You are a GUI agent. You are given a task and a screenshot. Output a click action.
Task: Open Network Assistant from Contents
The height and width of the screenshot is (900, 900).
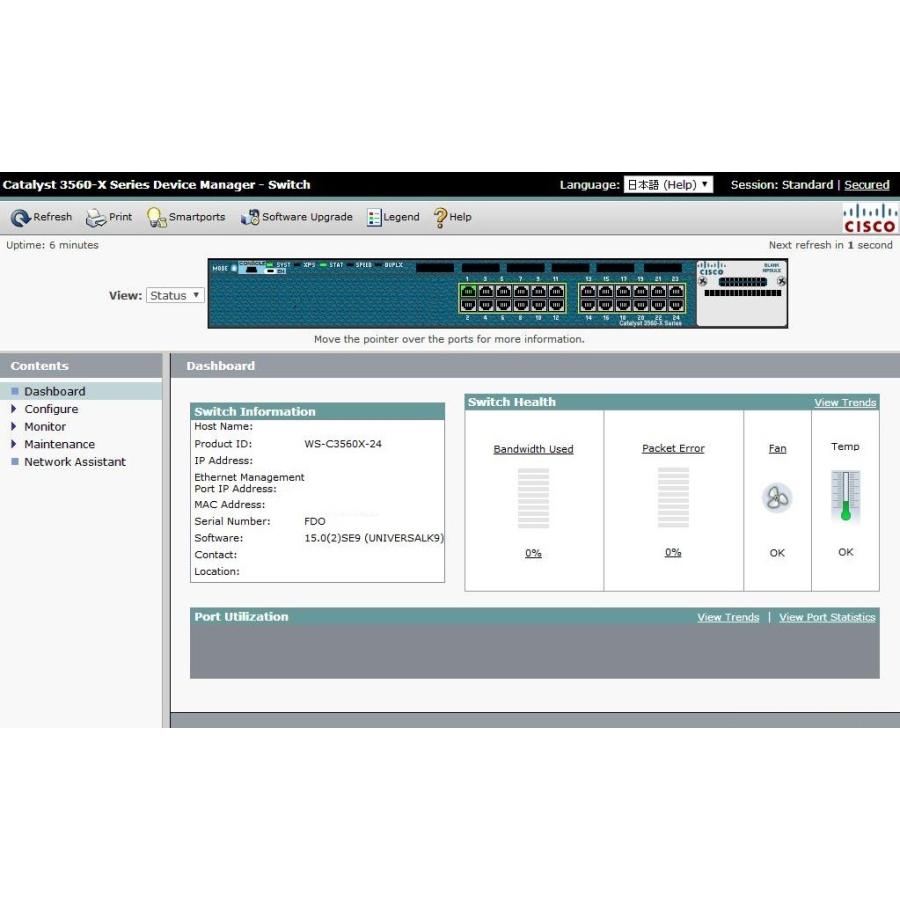[x=74, y=462]
